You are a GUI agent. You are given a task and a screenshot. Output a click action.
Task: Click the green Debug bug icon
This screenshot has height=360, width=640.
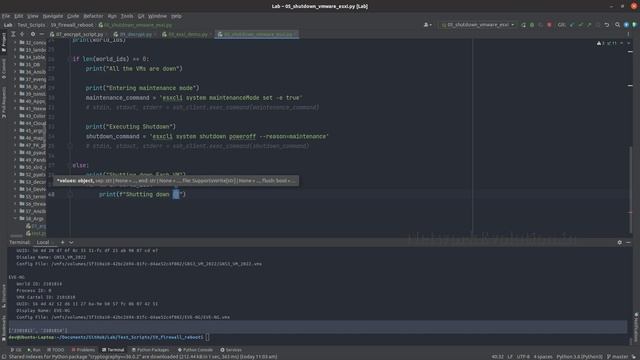click(532, 25)
